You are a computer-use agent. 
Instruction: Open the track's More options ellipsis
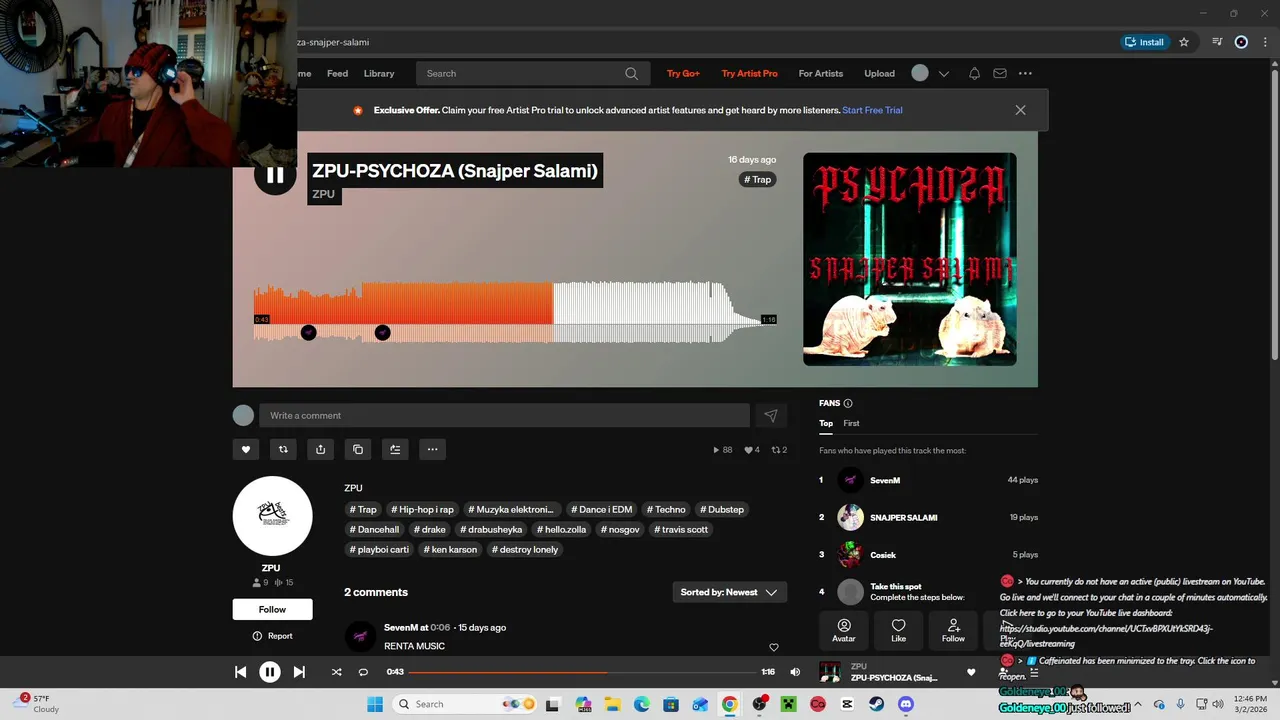(432, 449)
